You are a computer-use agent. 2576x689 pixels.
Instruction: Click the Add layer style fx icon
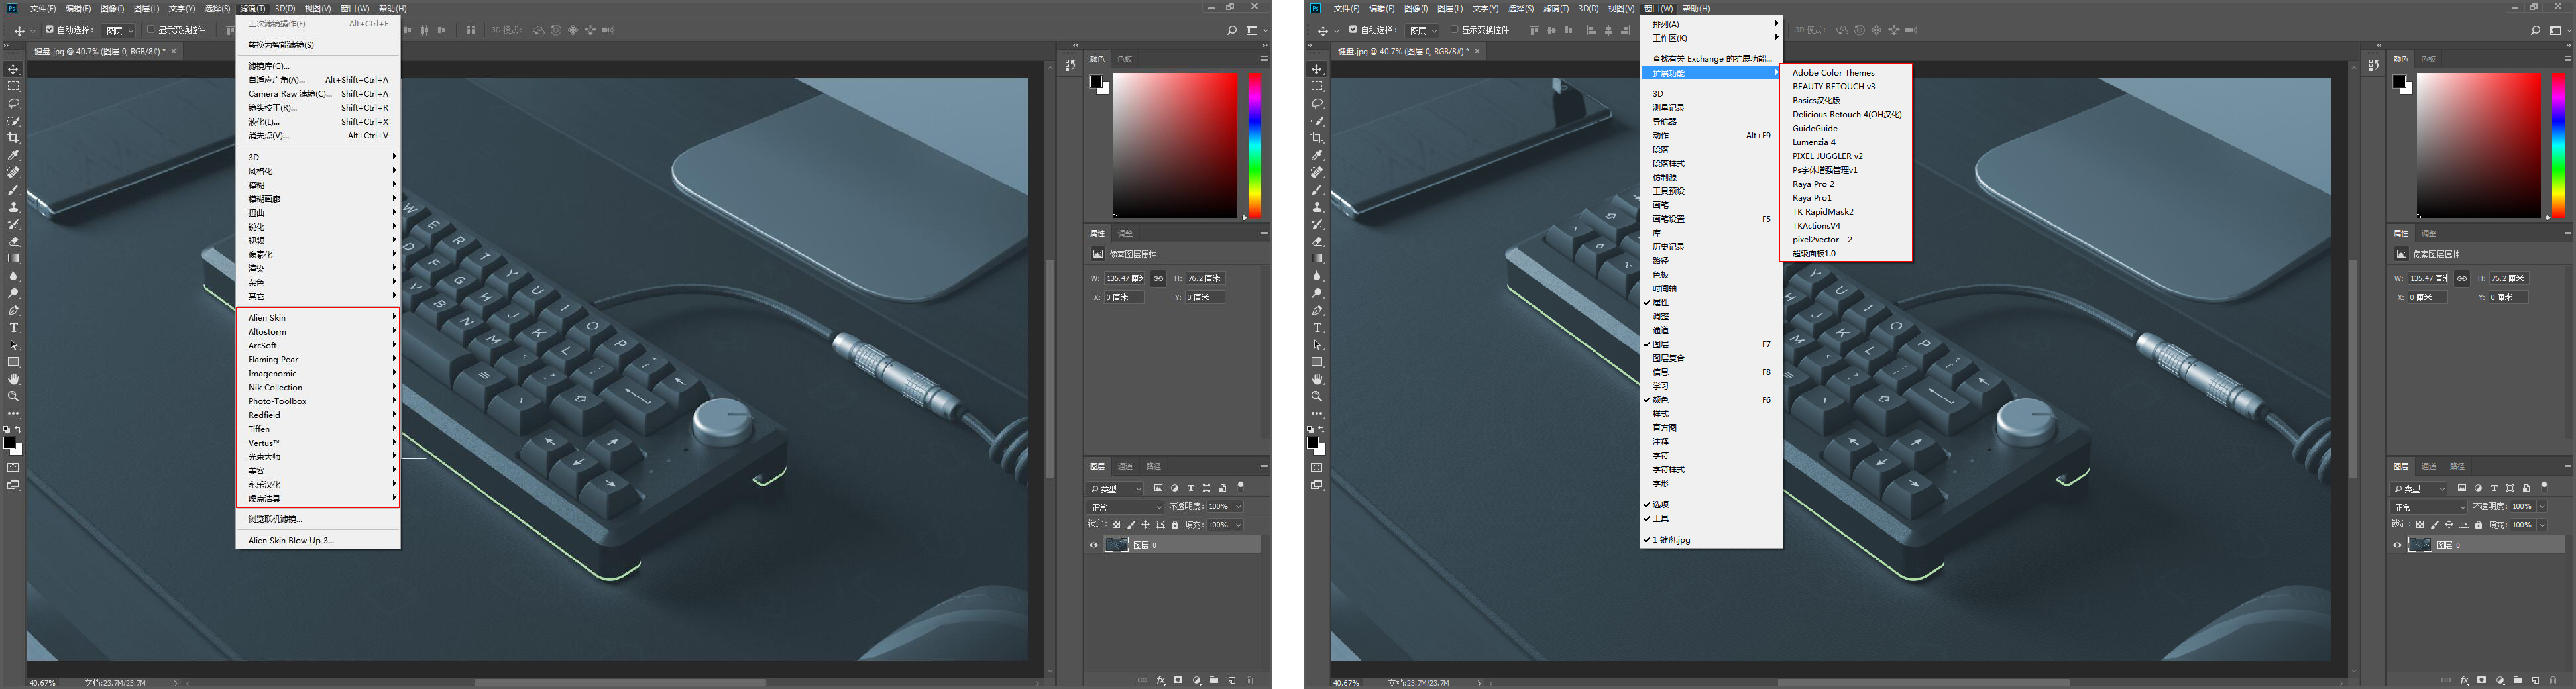pos(1160,680)
